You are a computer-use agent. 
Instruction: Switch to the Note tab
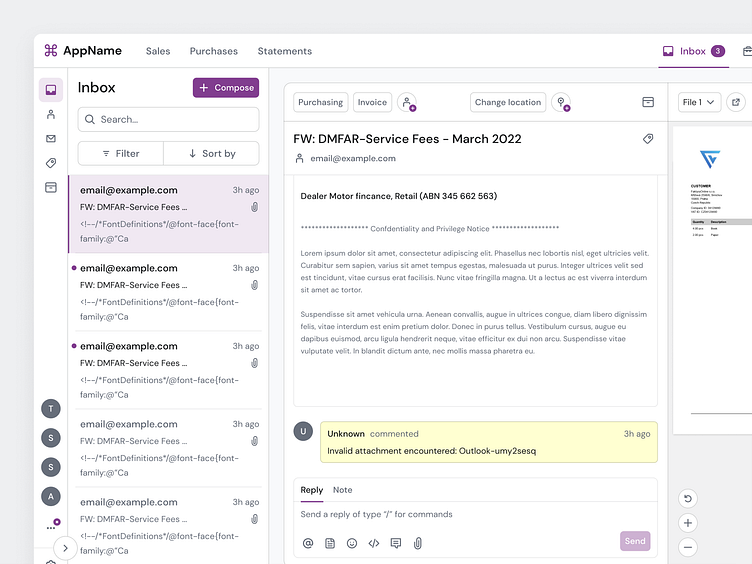pos(342,490)
